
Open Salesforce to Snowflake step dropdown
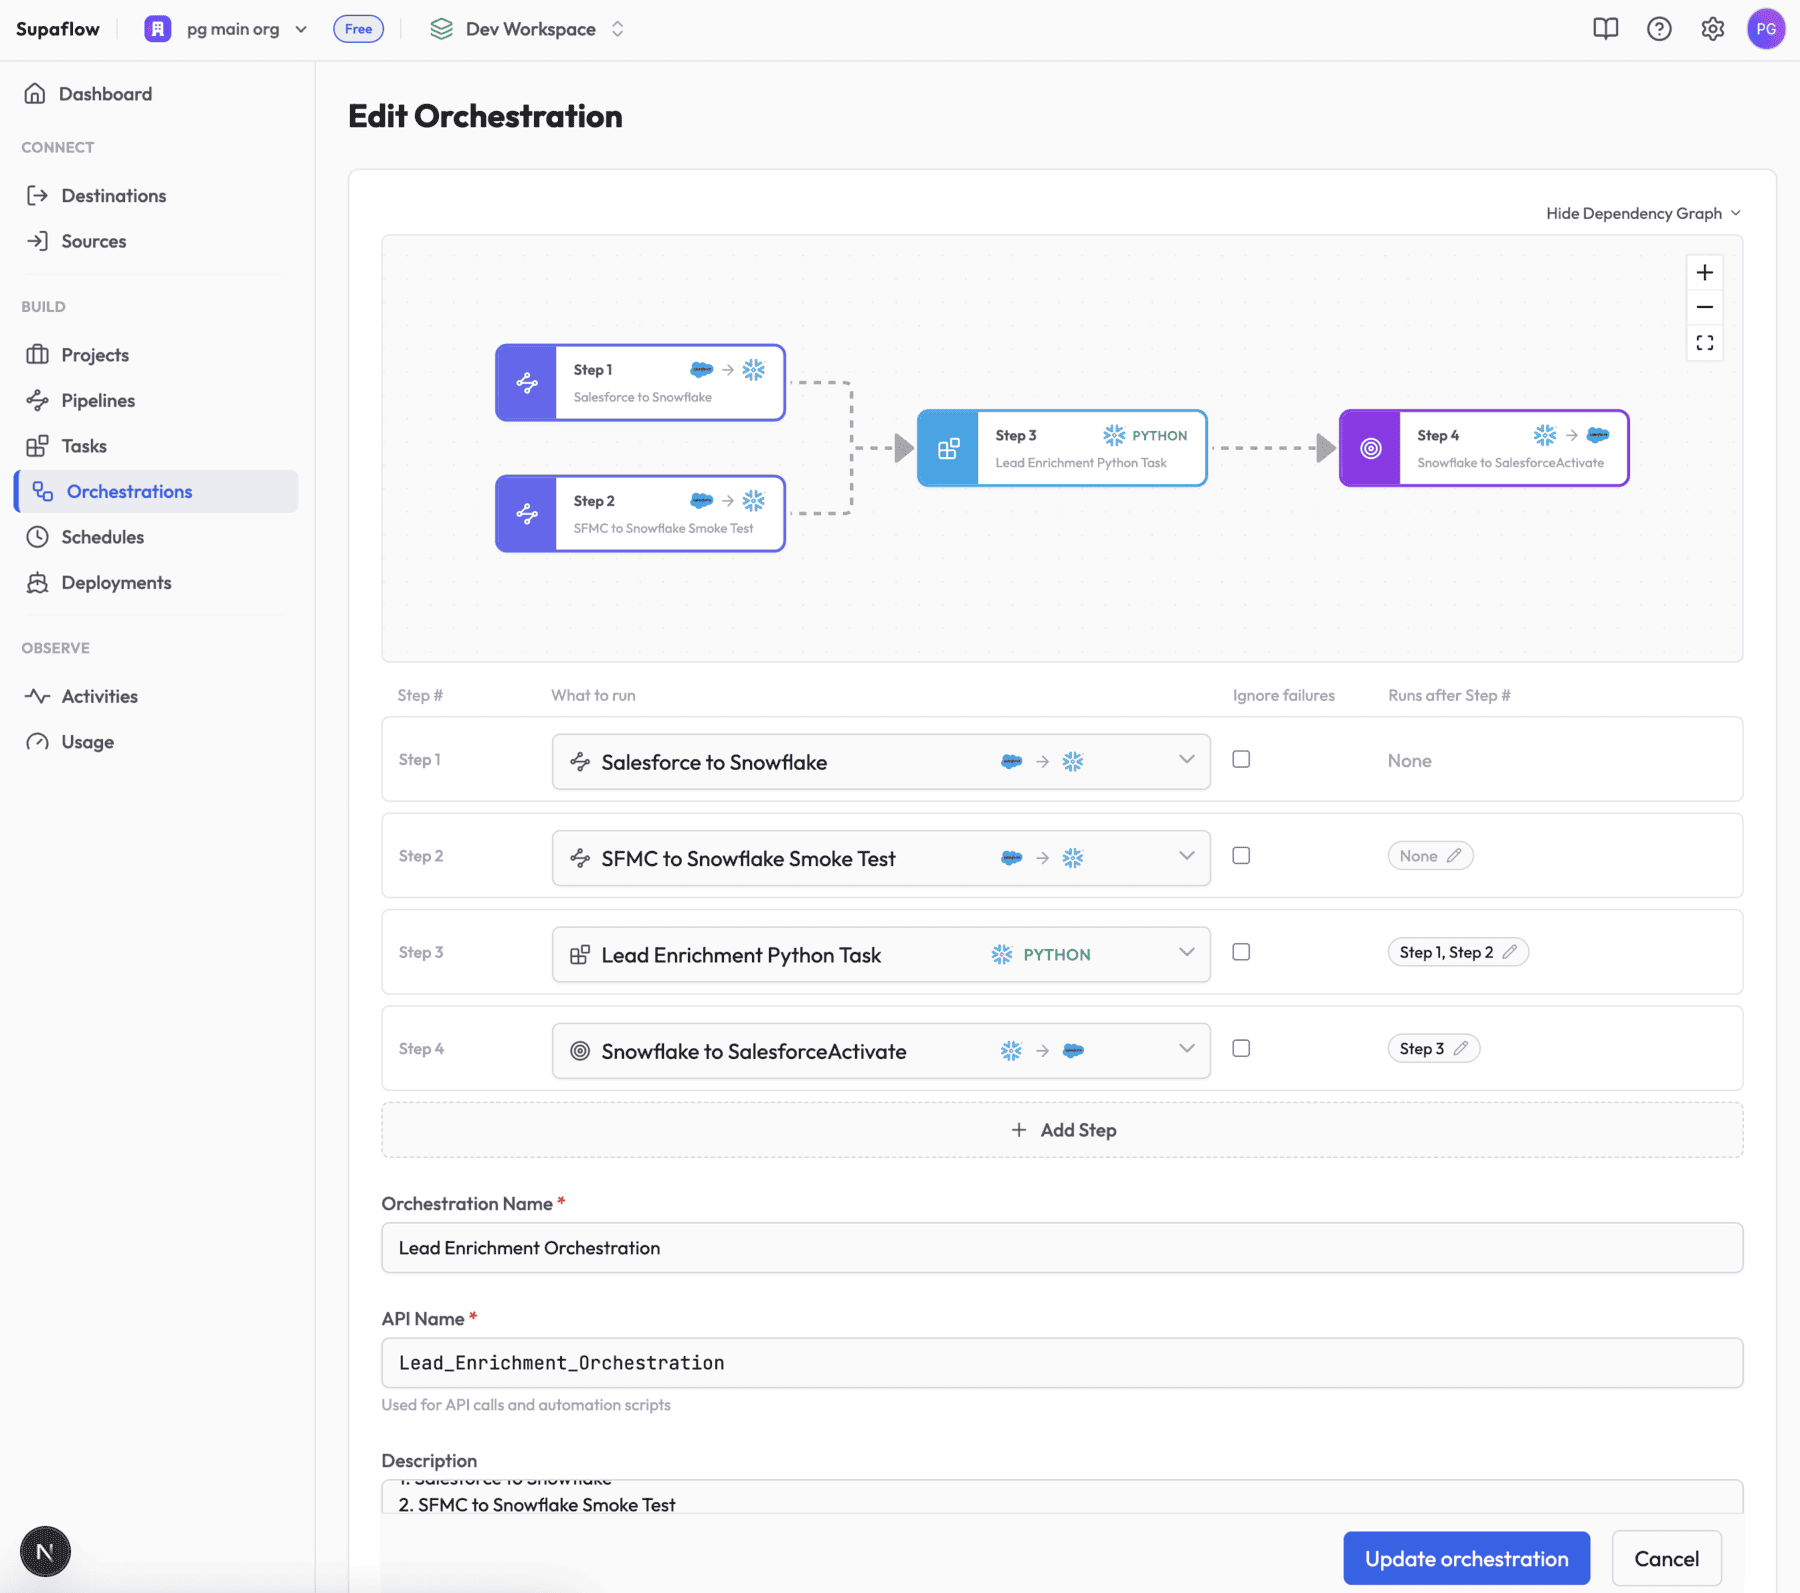coord(881,762)
